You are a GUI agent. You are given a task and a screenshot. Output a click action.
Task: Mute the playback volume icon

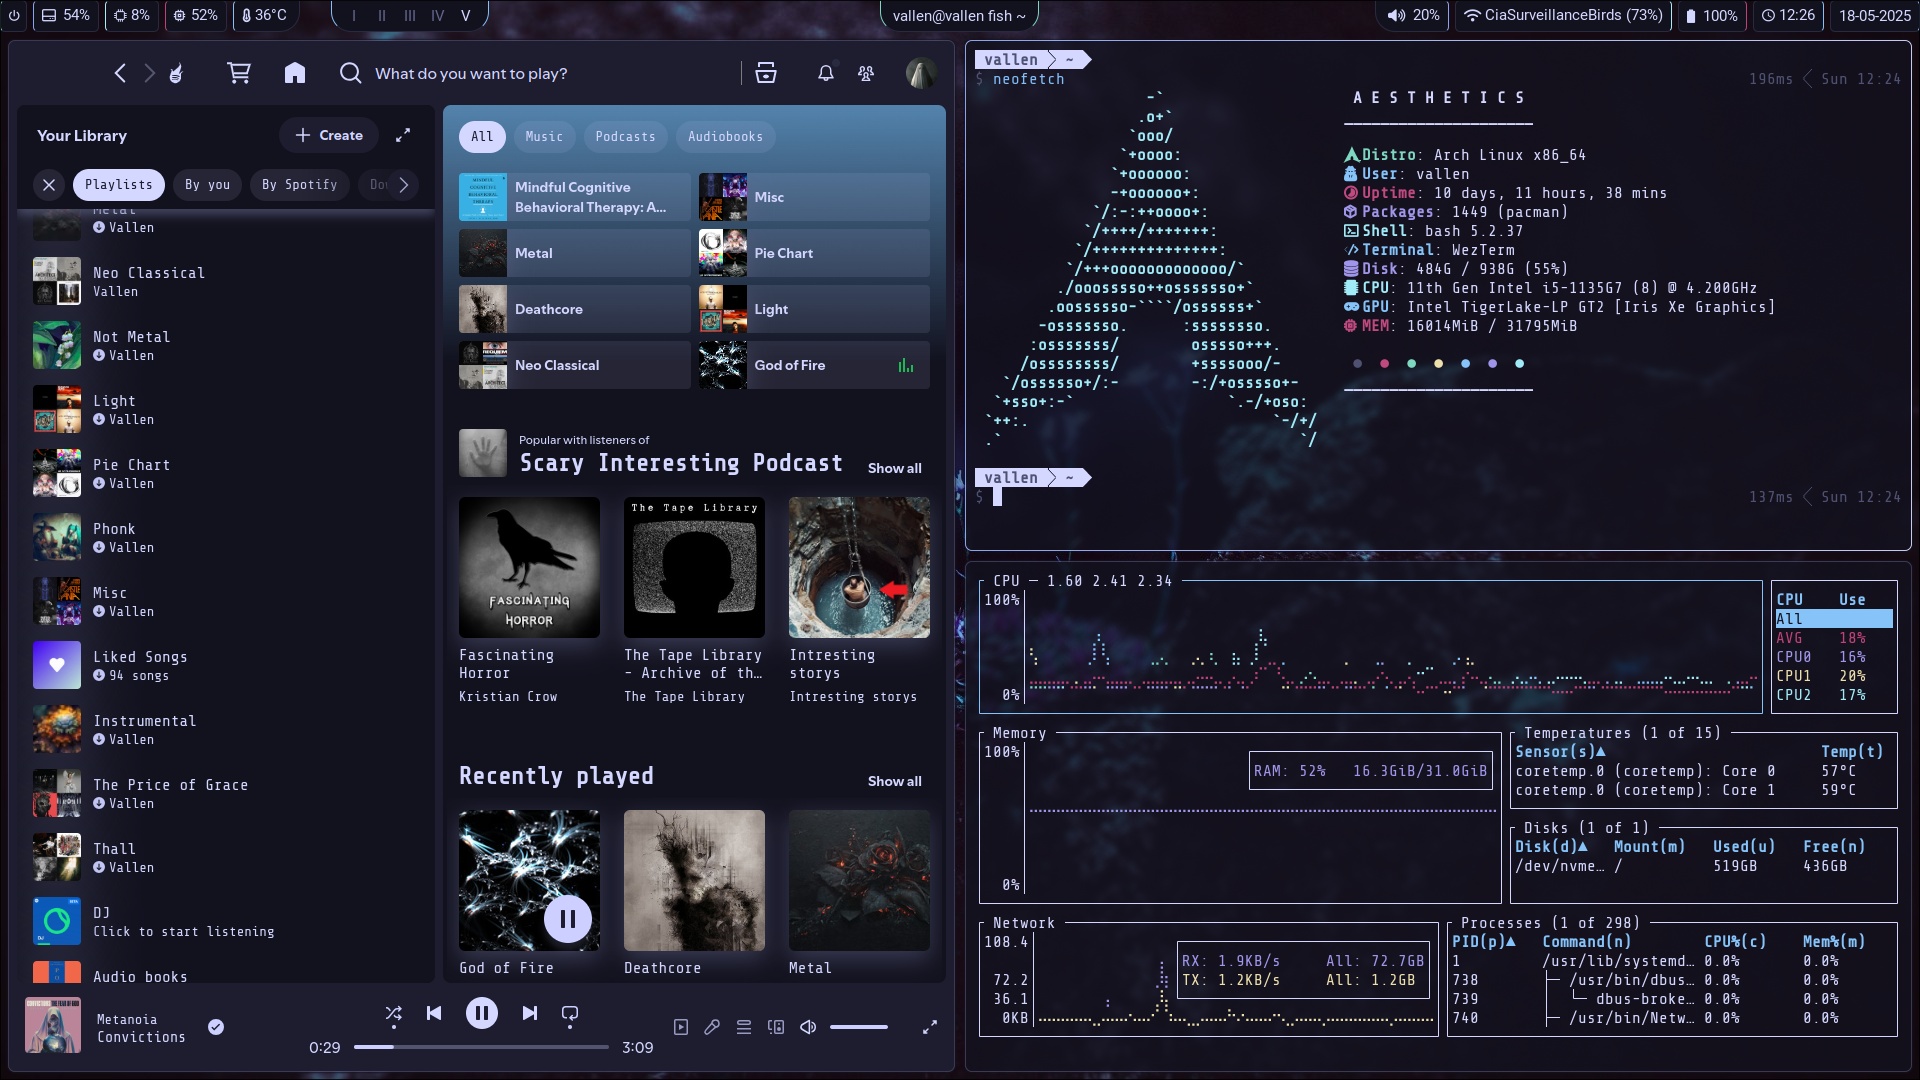click(808, 1026)
